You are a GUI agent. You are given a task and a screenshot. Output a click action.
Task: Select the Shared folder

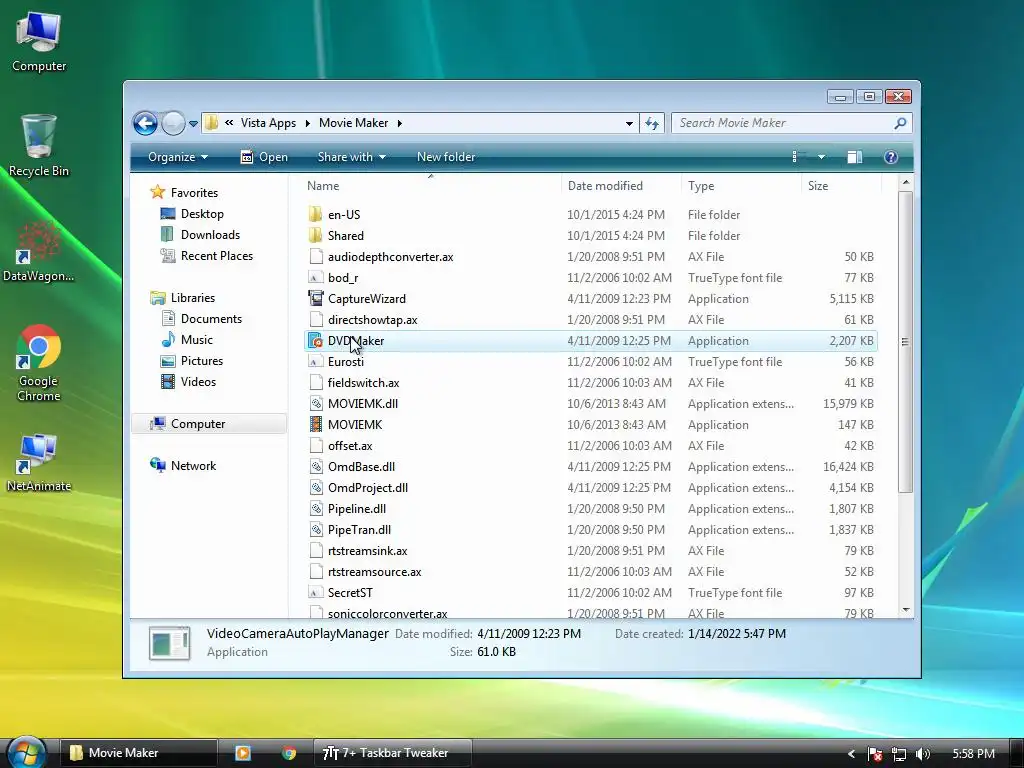[590, 236]
